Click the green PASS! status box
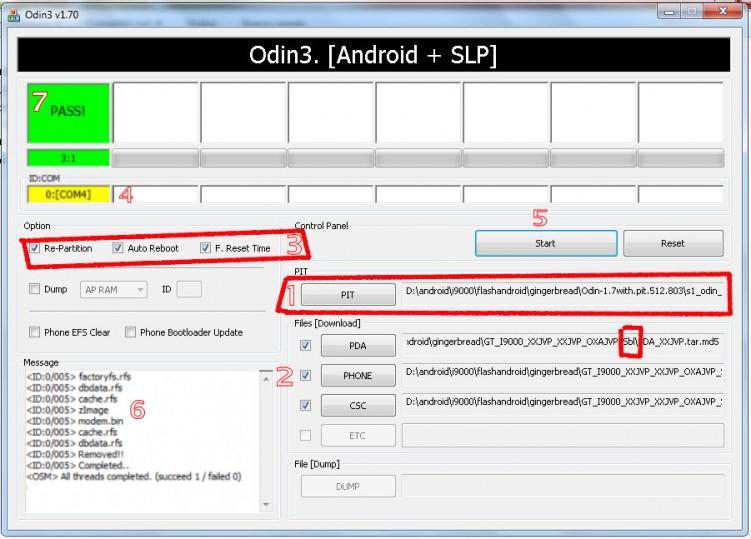The image size is (751, 539). [x=68, y=113]
